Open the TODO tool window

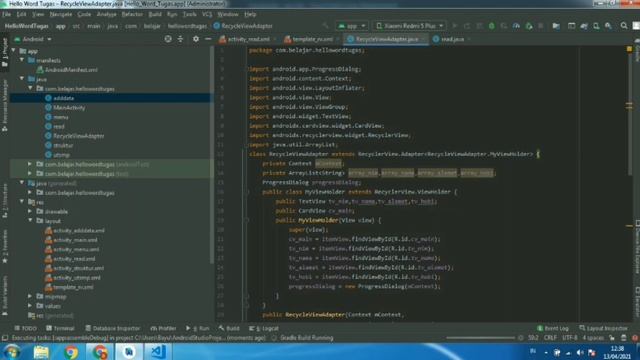click(26, 329)
